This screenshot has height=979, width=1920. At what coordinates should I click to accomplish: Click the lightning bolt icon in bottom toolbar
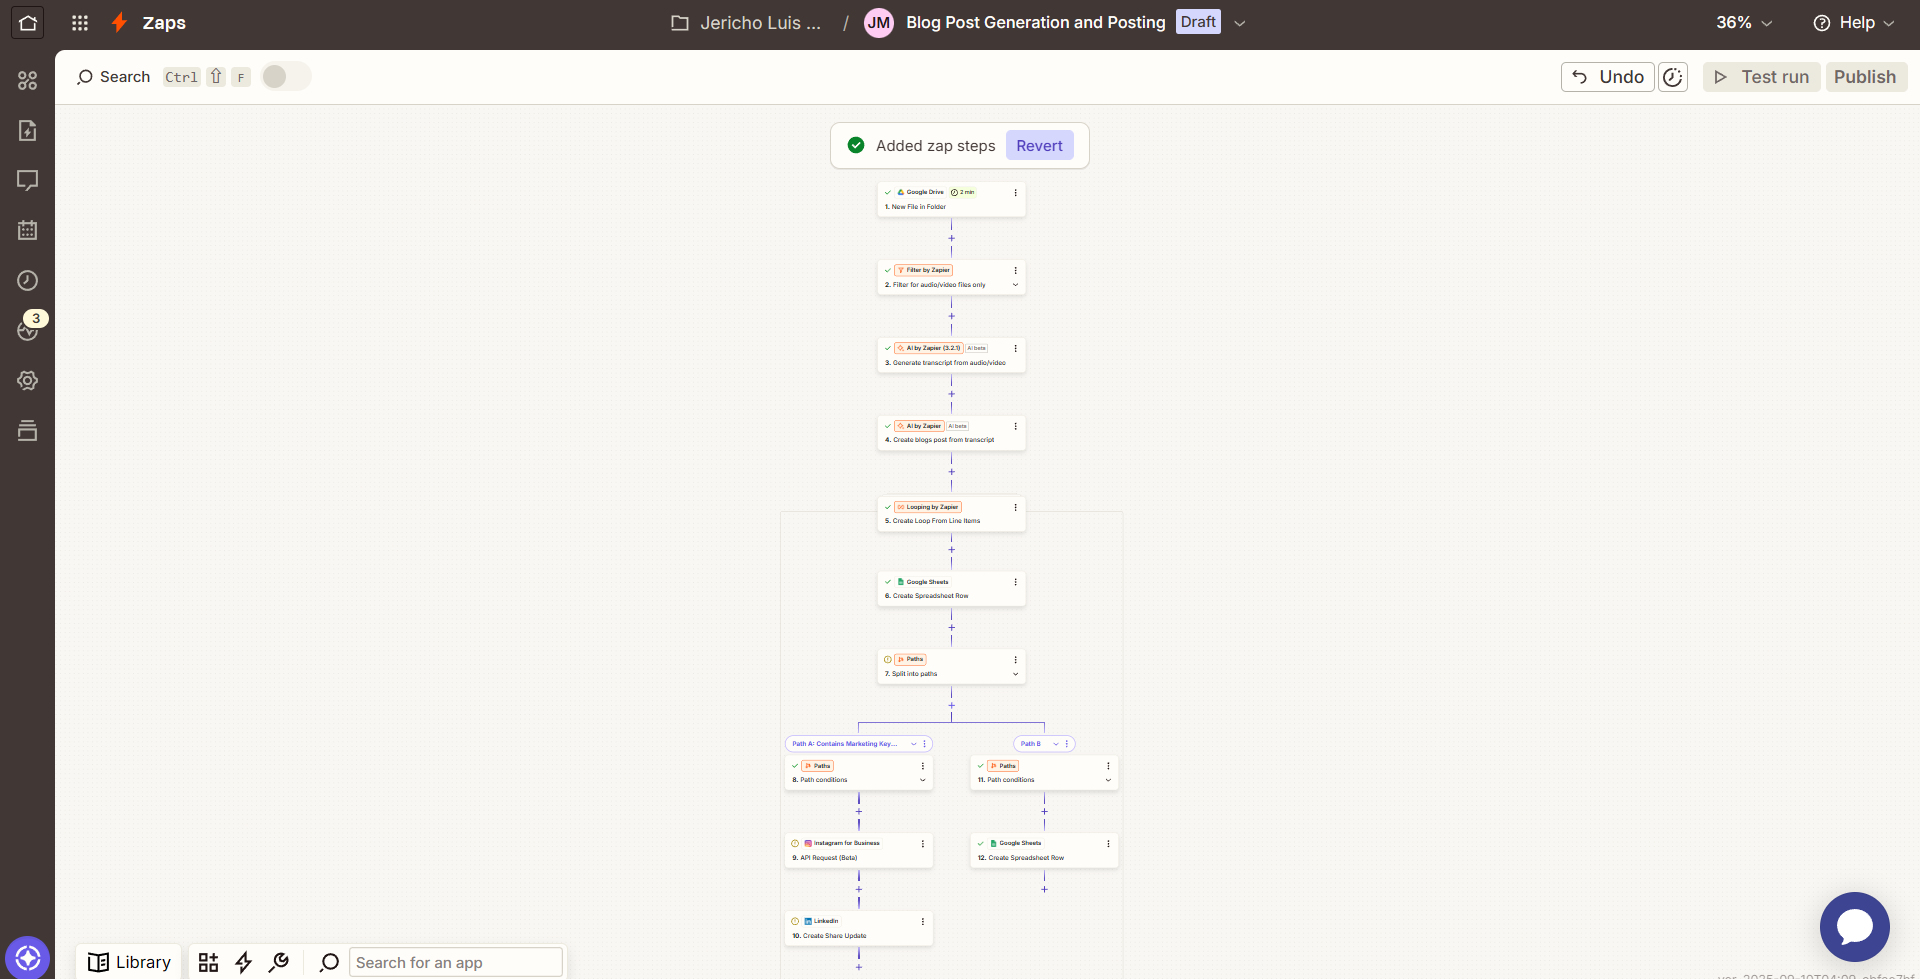pyautogui.click(x=243, y=962)
